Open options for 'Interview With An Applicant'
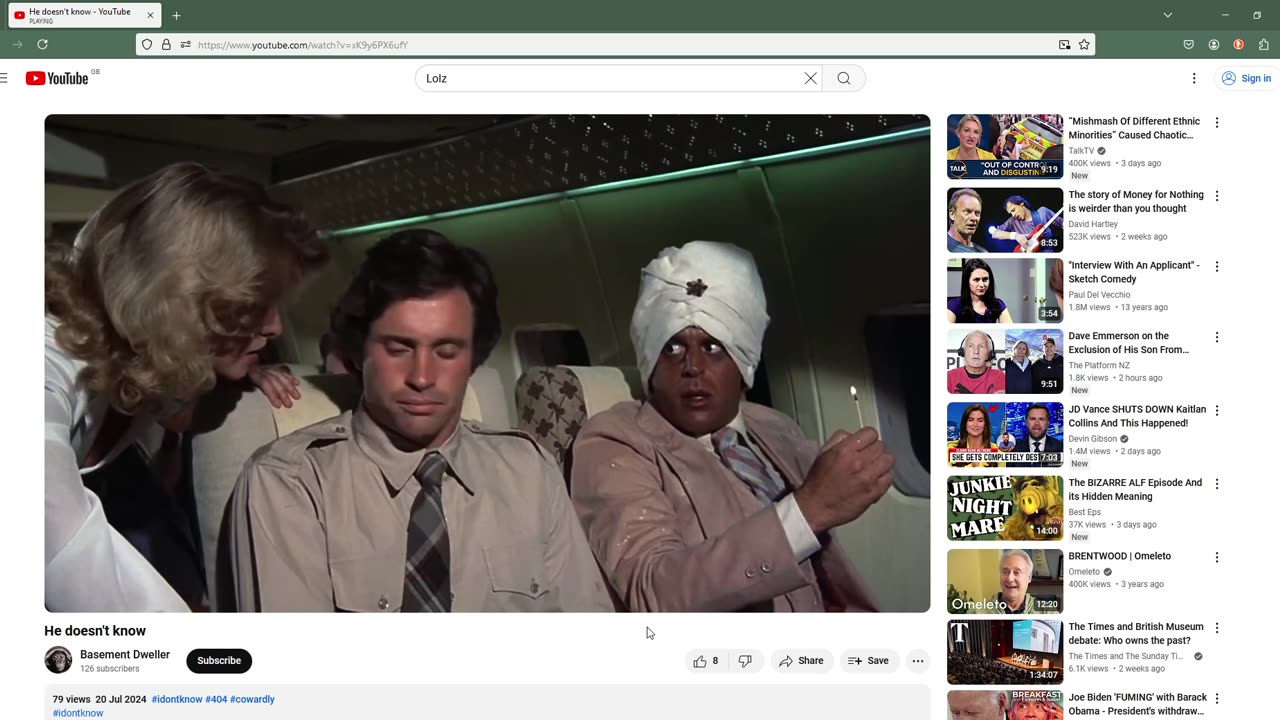Screen dimensions: 1280x720 coord(1217,267)
